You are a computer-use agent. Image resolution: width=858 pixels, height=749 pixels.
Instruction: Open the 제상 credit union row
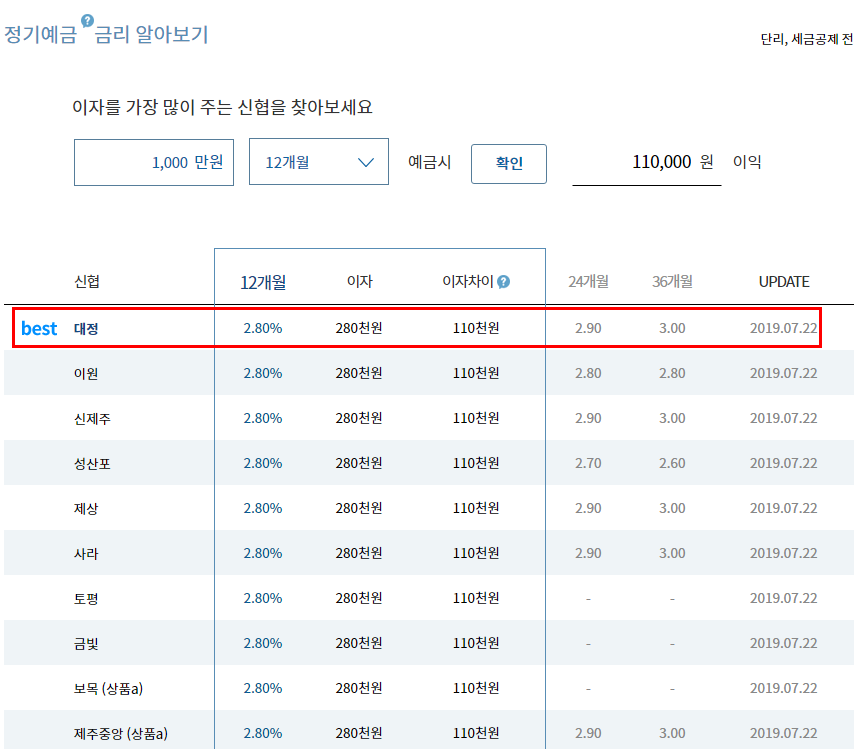click(428, 508)
